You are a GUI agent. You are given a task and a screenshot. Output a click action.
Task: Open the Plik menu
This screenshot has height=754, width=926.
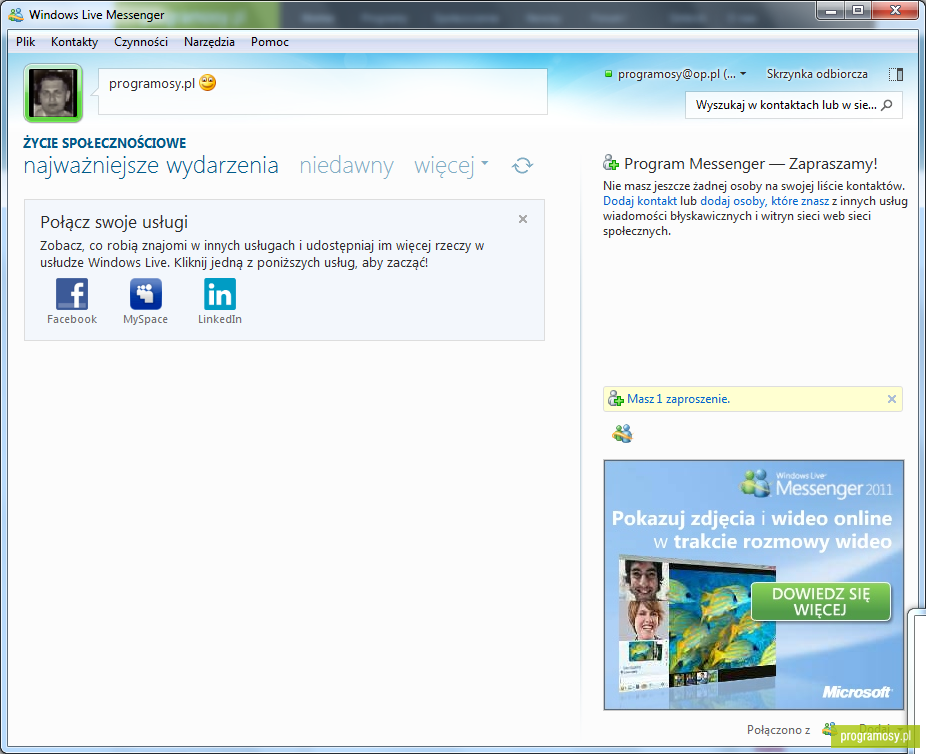pyautogui.click(x=25, y=42)
